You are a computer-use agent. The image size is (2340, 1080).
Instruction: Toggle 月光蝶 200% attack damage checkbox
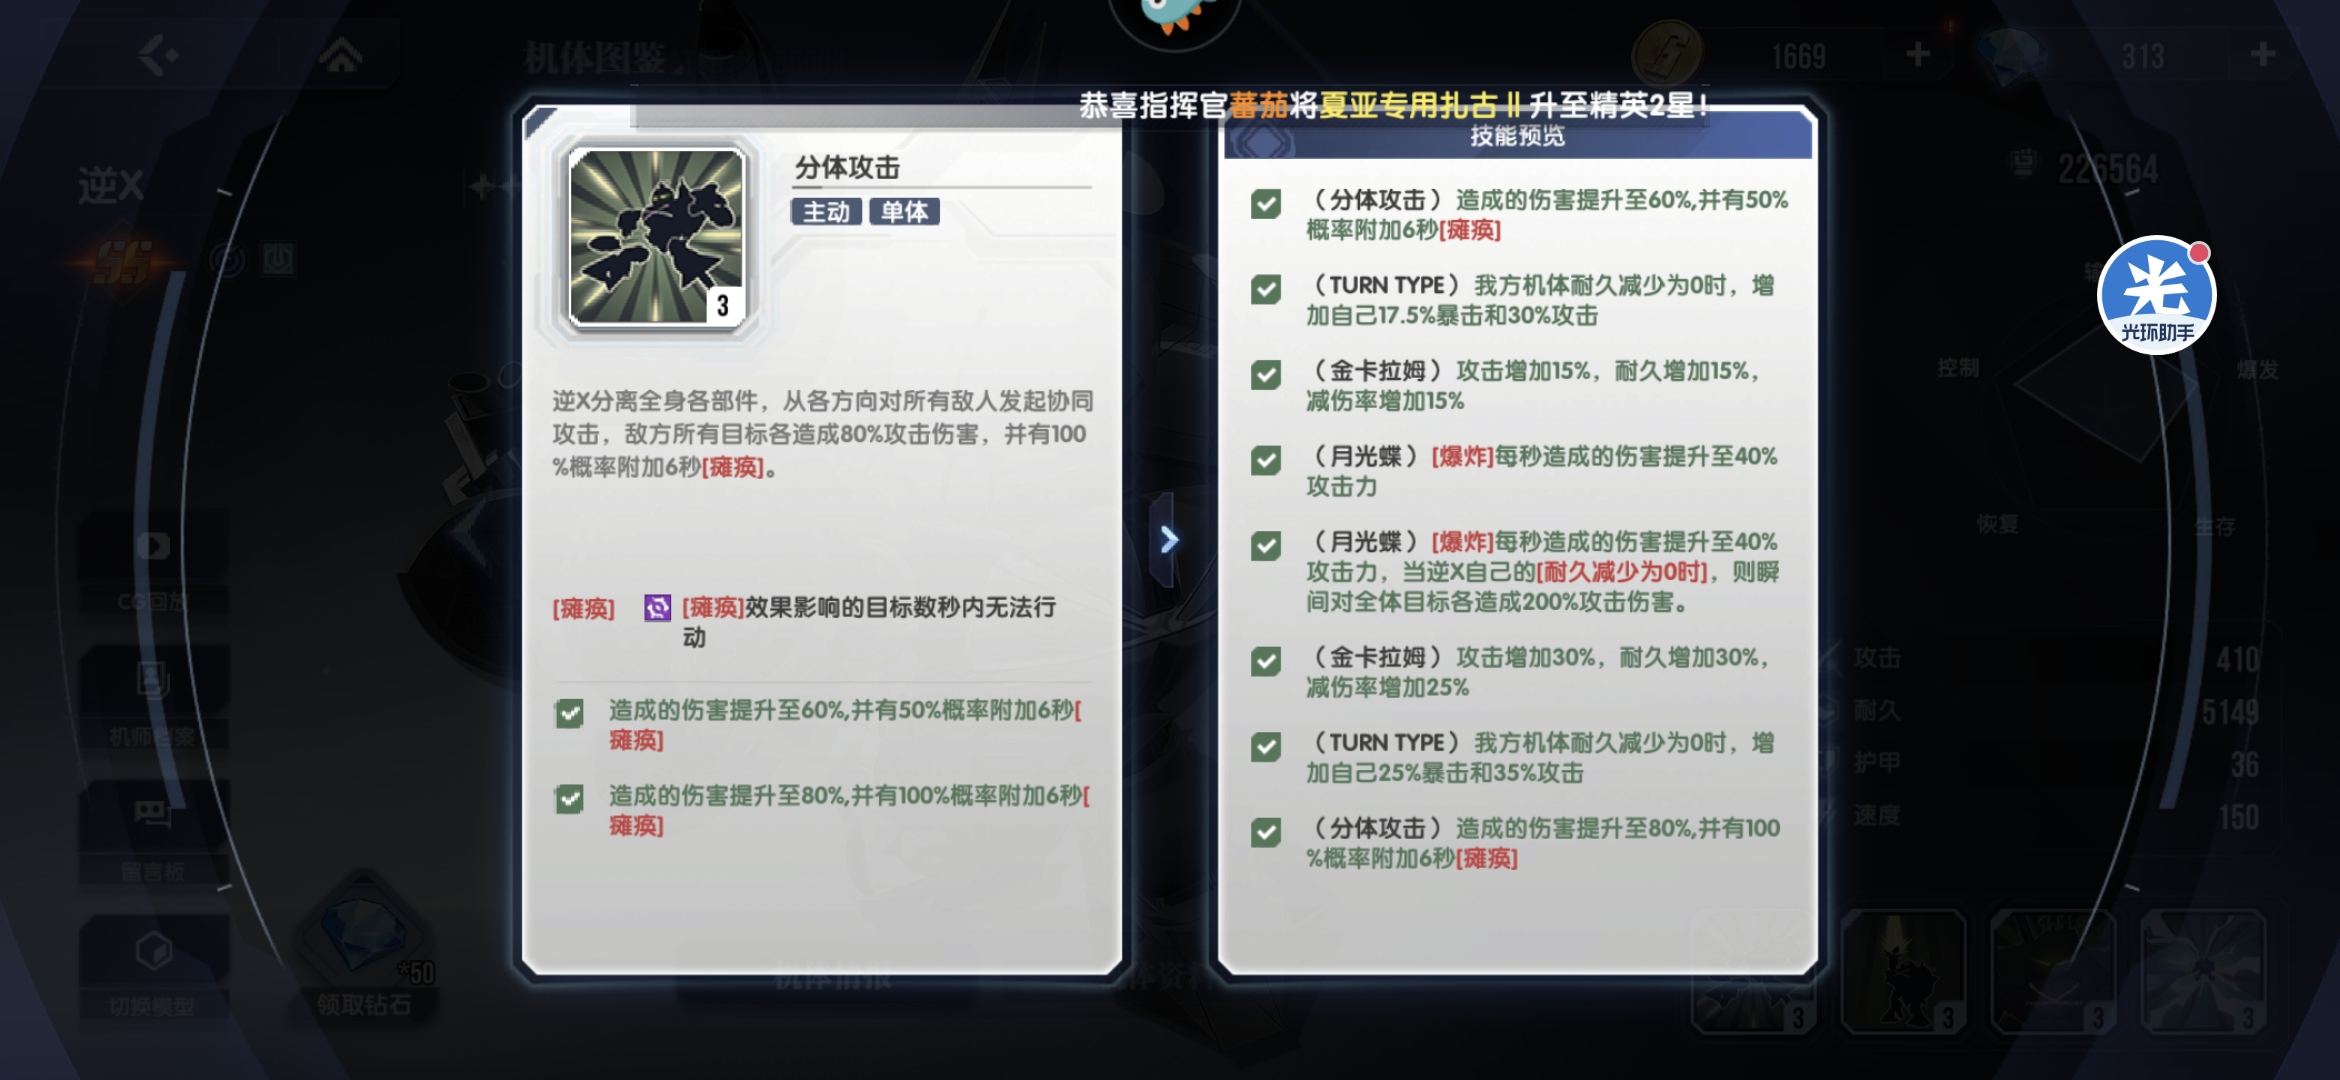coord(1266,546)
